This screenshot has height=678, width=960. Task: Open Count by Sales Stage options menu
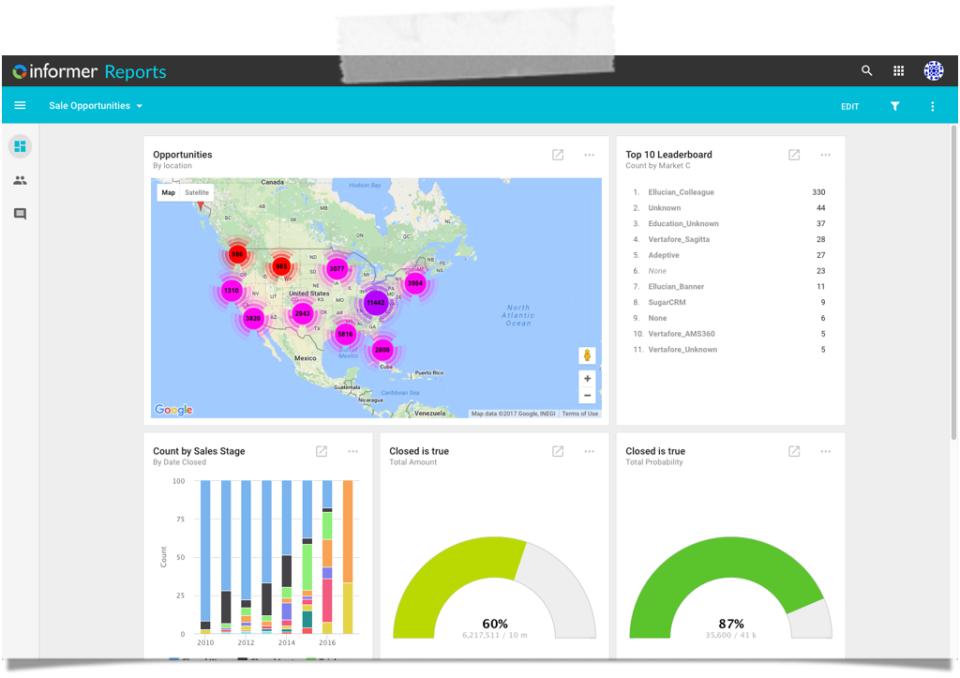pyautogui.click(x=353, y=451)
